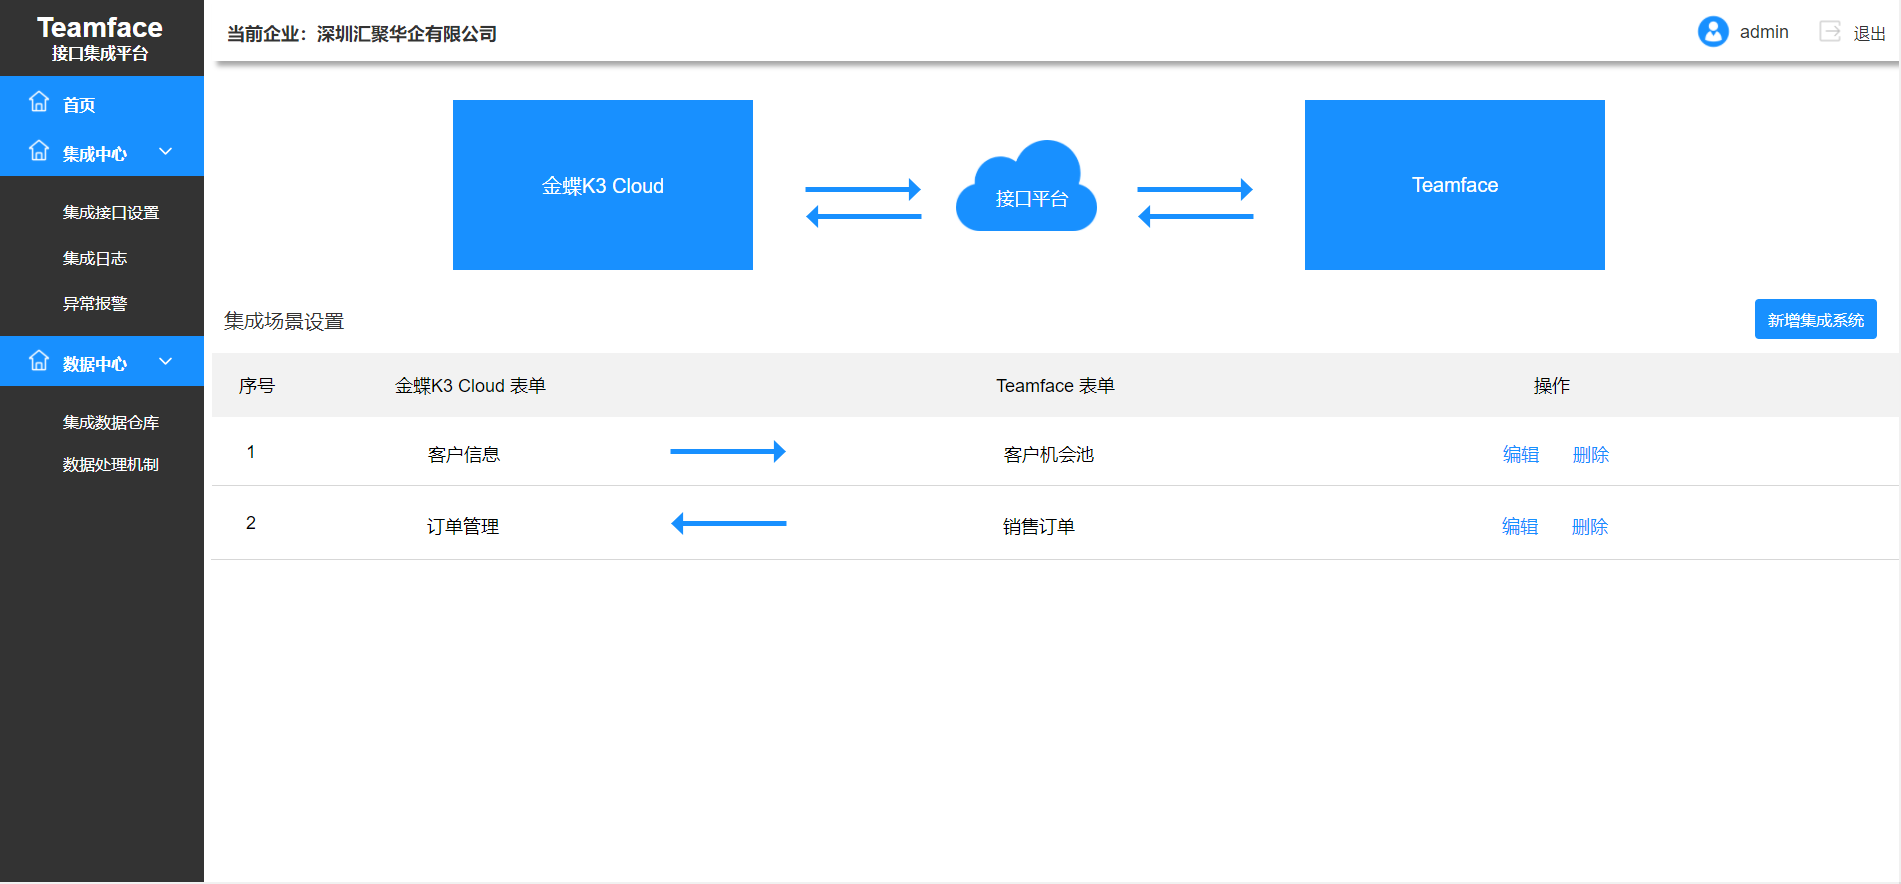Click the admin username
This screenshot has width=1901, height=884.
(1764, 32)
